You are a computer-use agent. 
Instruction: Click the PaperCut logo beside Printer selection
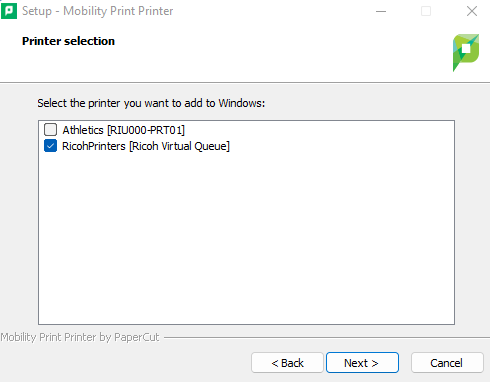466,52
